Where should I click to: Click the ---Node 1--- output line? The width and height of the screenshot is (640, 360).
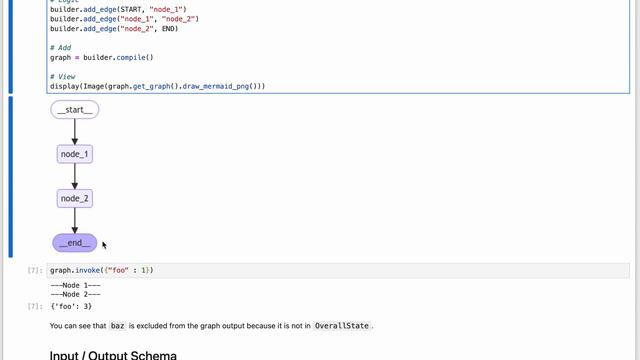tap(76, 285)
